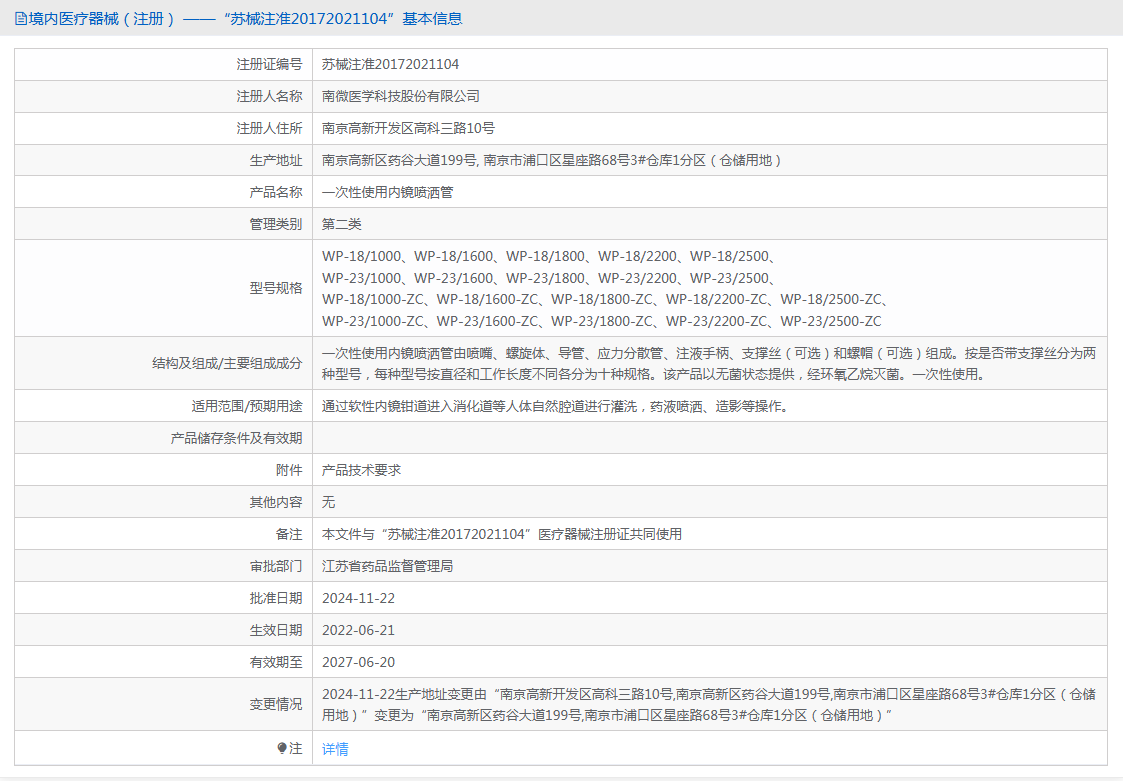Screen dimensions: 1123x781
Task: Click the document icon in the page header
Action: (x=21, y=19)
